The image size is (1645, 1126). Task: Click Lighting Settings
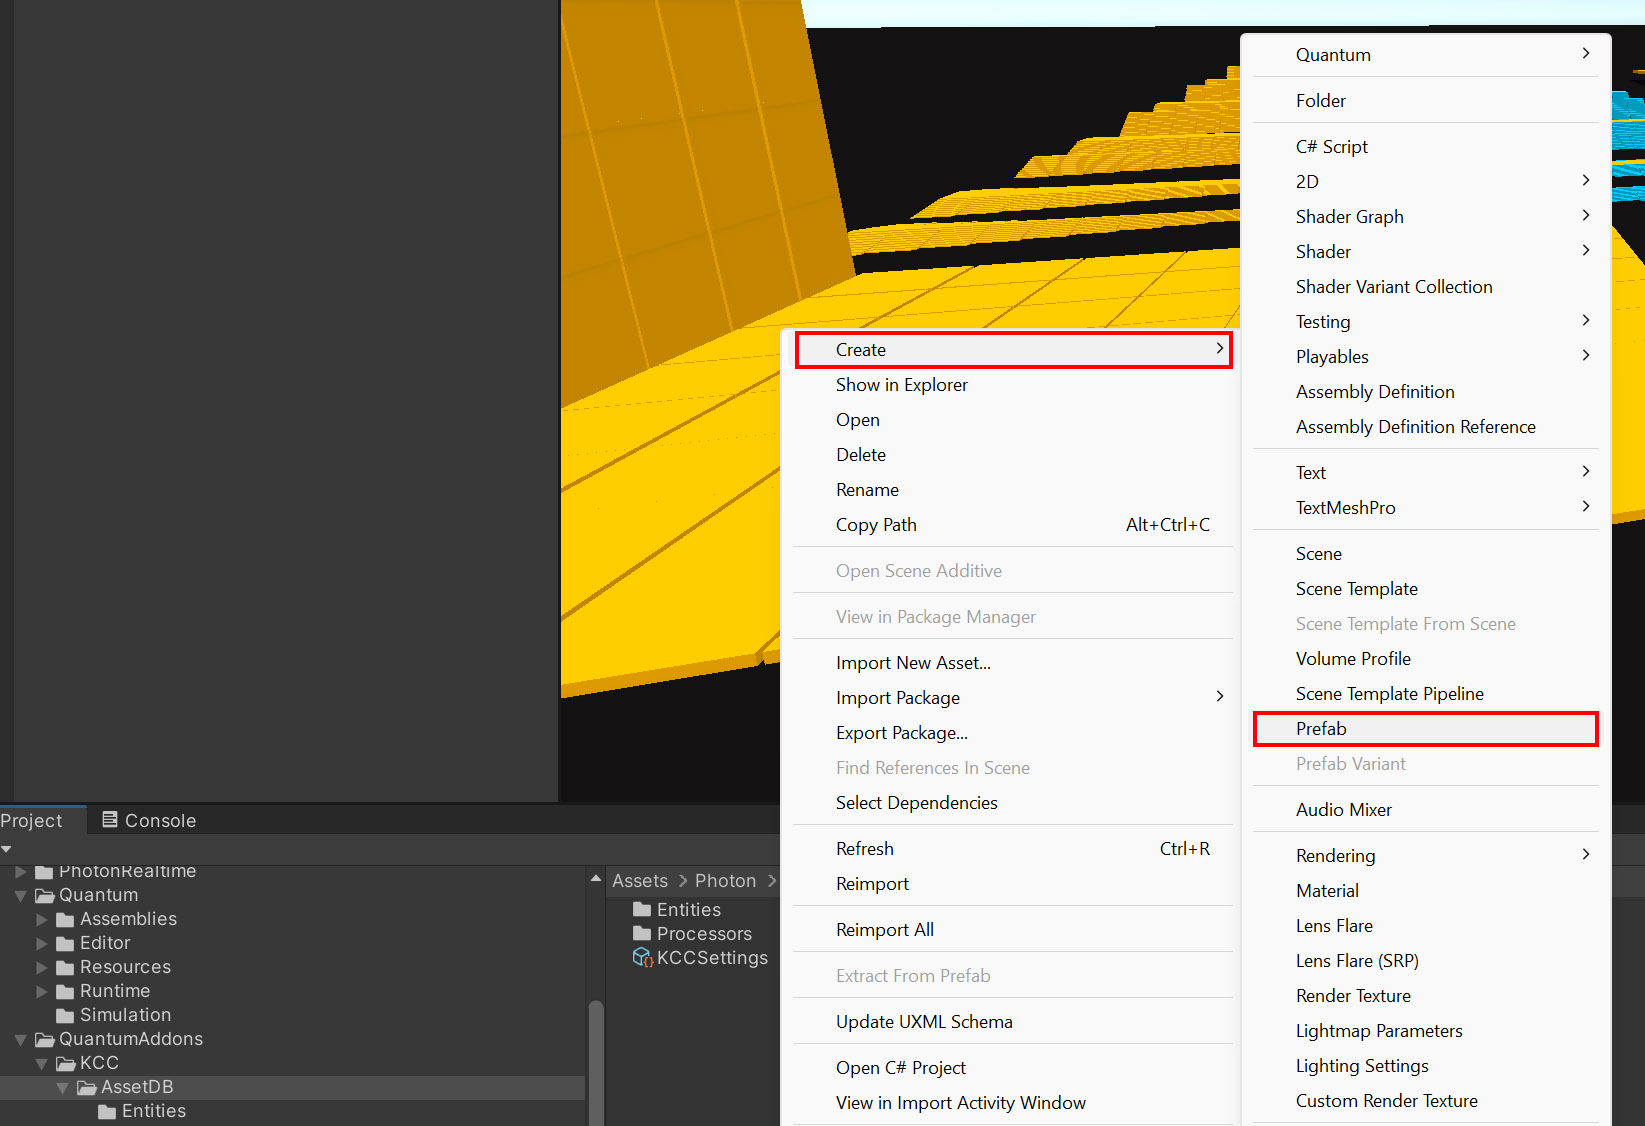1362,1066
